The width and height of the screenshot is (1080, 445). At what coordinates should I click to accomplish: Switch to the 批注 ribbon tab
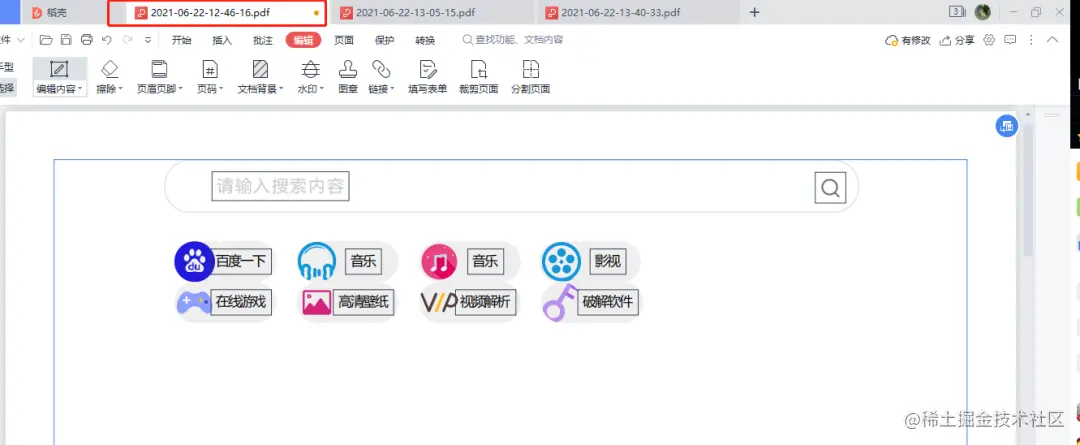262,40
